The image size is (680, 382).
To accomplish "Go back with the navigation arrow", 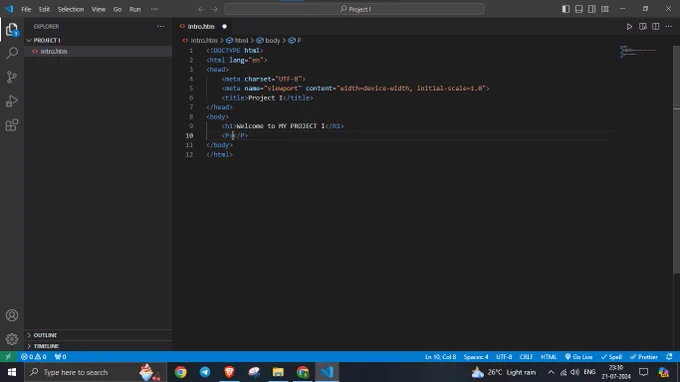I will tap(201, 9).
